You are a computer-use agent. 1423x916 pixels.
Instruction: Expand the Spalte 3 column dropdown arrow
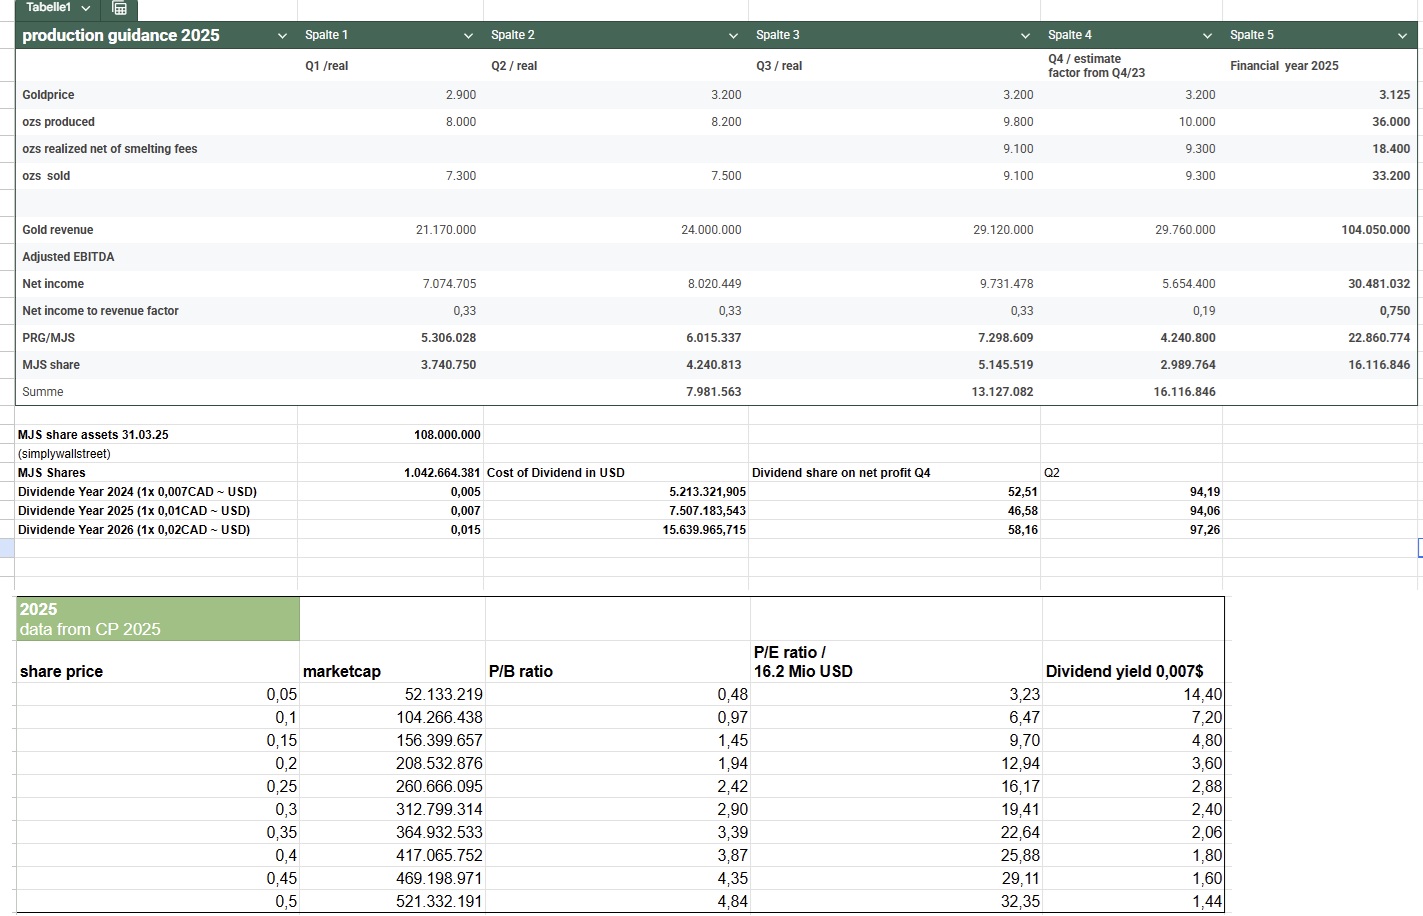pos(1025,36)
